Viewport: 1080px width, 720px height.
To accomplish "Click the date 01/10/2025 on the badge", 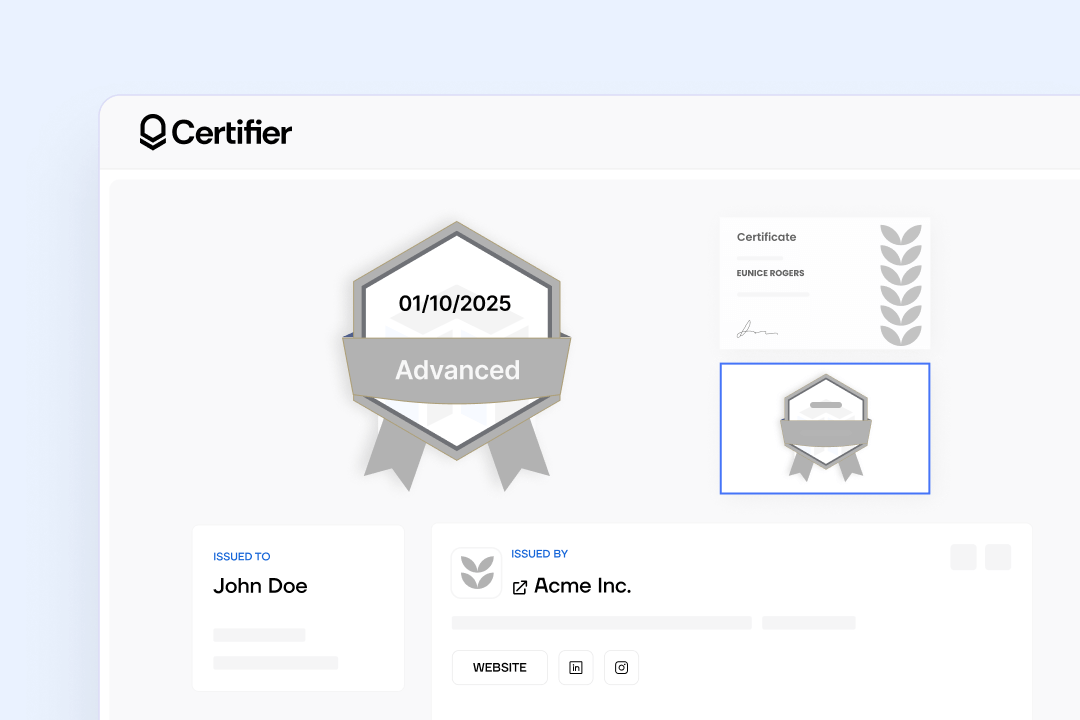I will click(455, 303).
